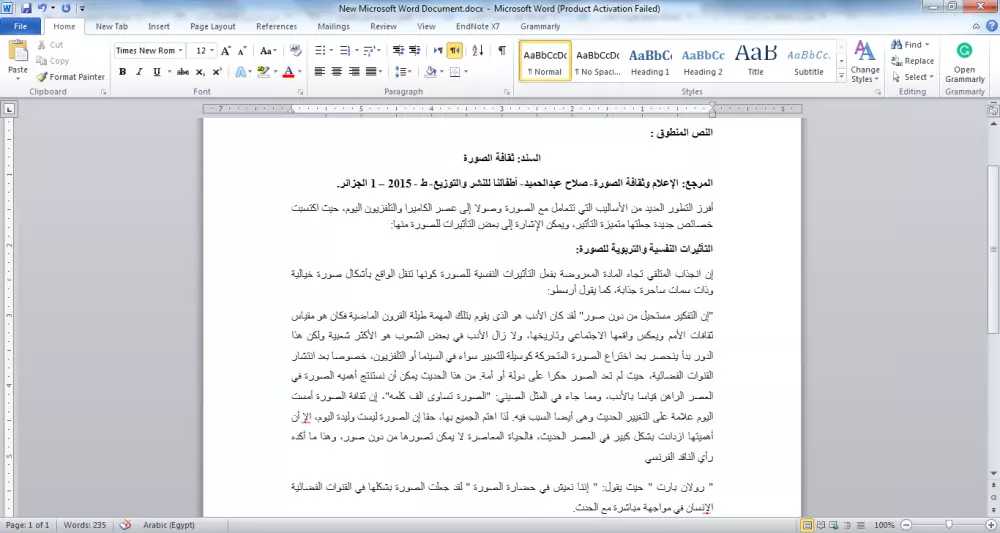
Task: Zoom in with plus button
Action: tap(990, 525)
